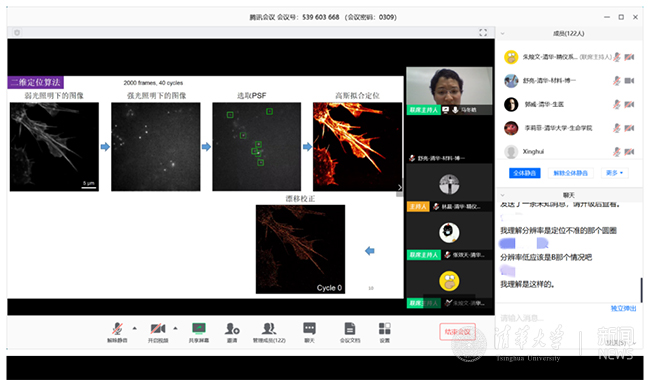Image resolution: width=650 pixels, height=380 pixels.
Task: Click the chat panel vertical scrollbar
Action: pos(642,290)
